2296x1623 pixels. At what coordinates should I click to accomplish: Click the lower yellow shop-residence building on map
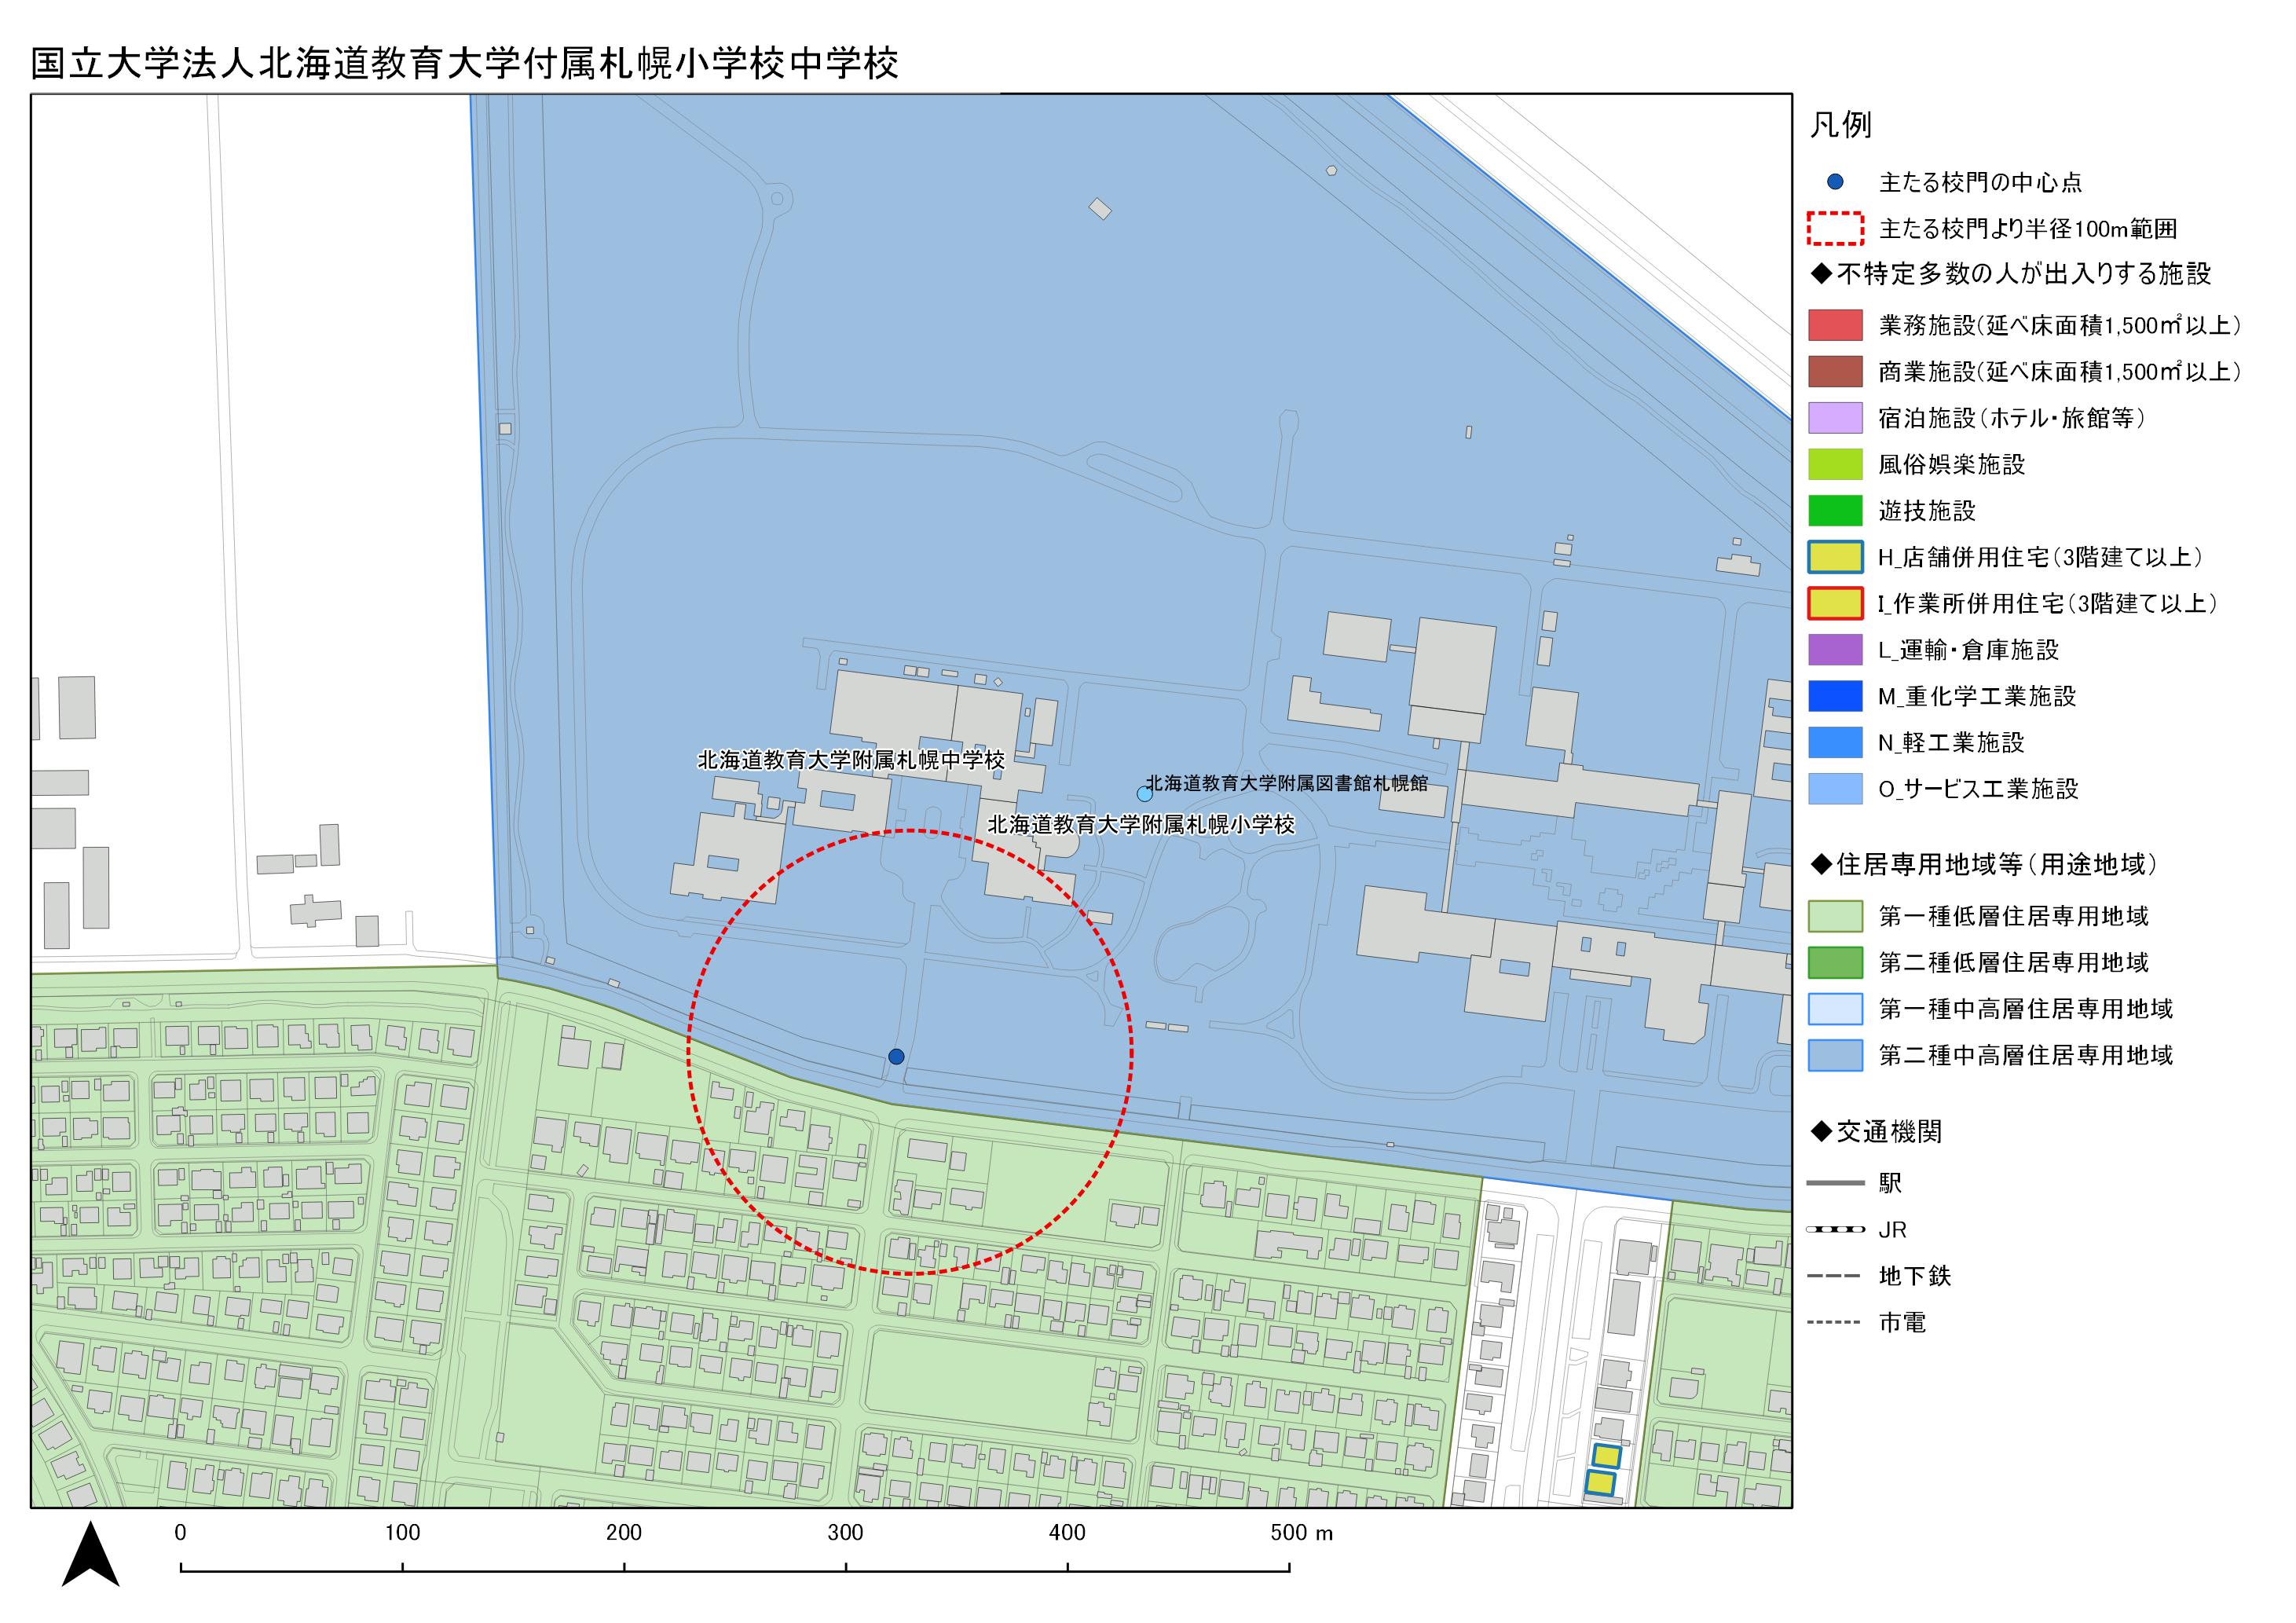click(x=1601, y=1483)
